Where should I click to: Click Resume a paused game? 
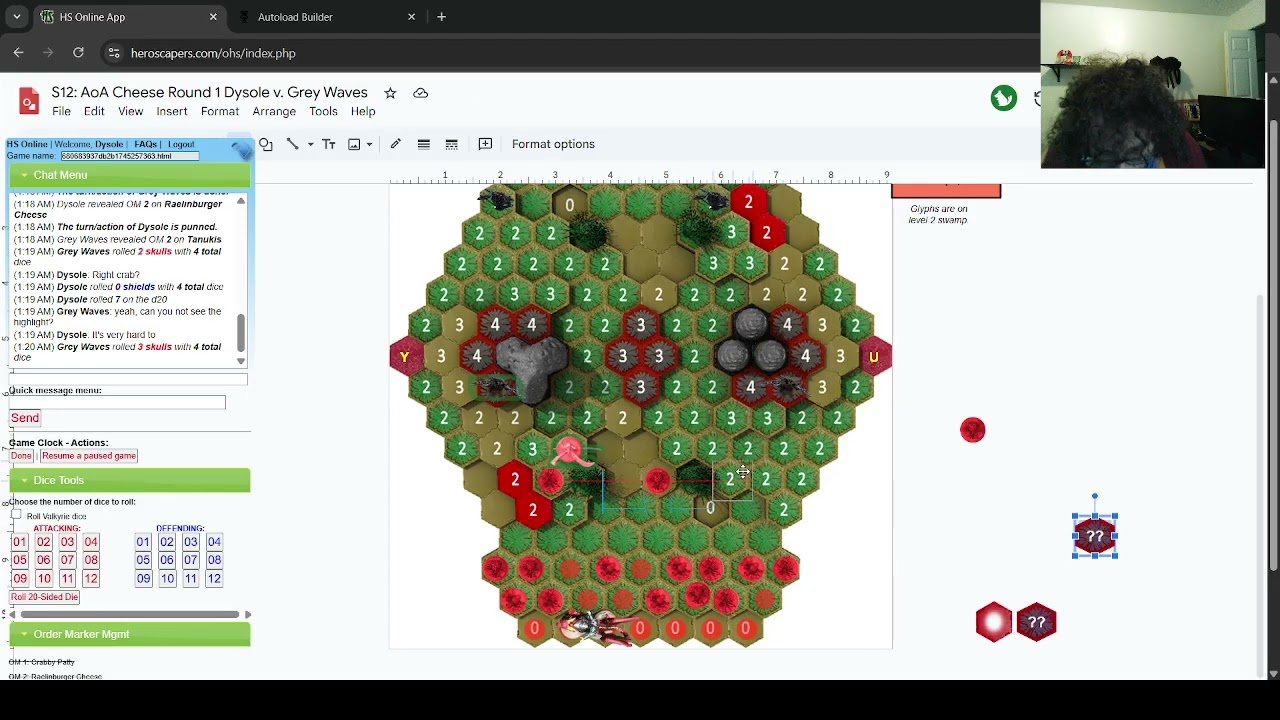(x=89, y=456)
